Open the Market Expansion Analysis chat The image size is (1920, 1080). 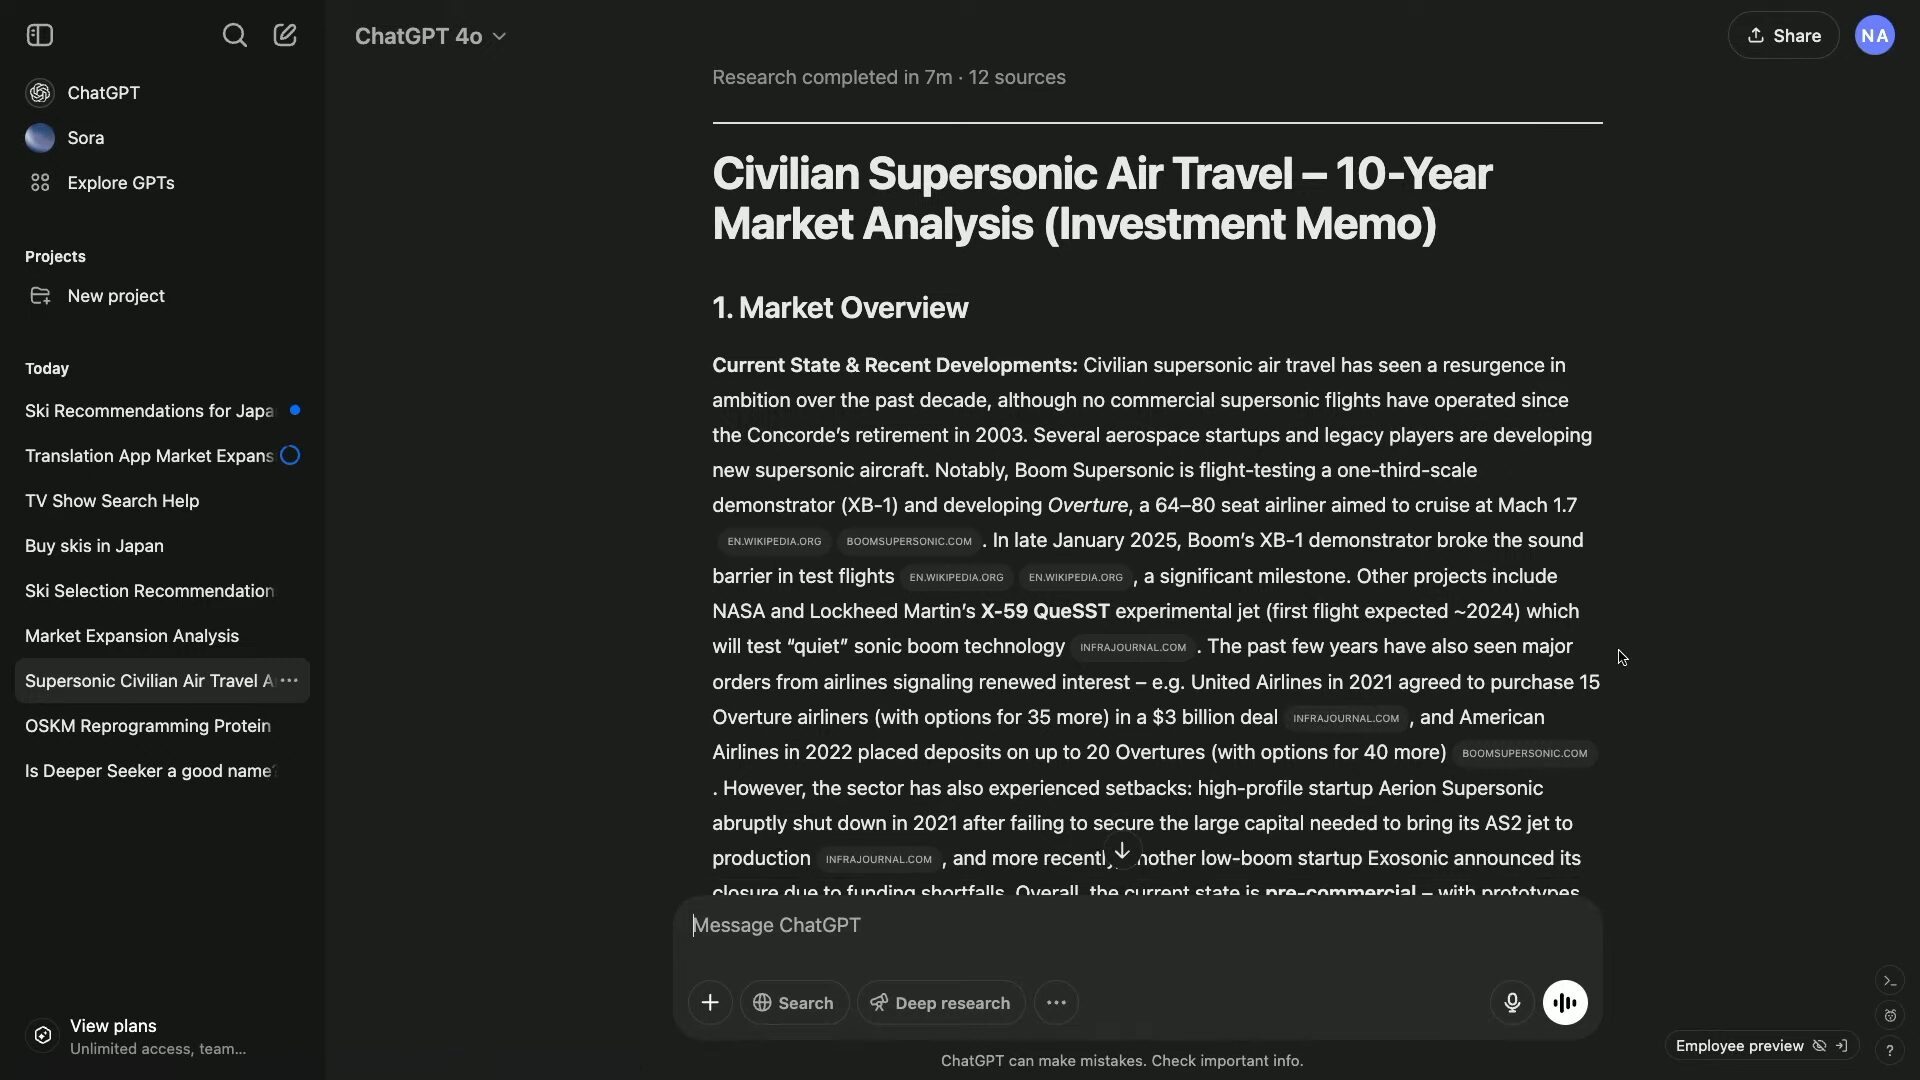[x=132, y=636]
